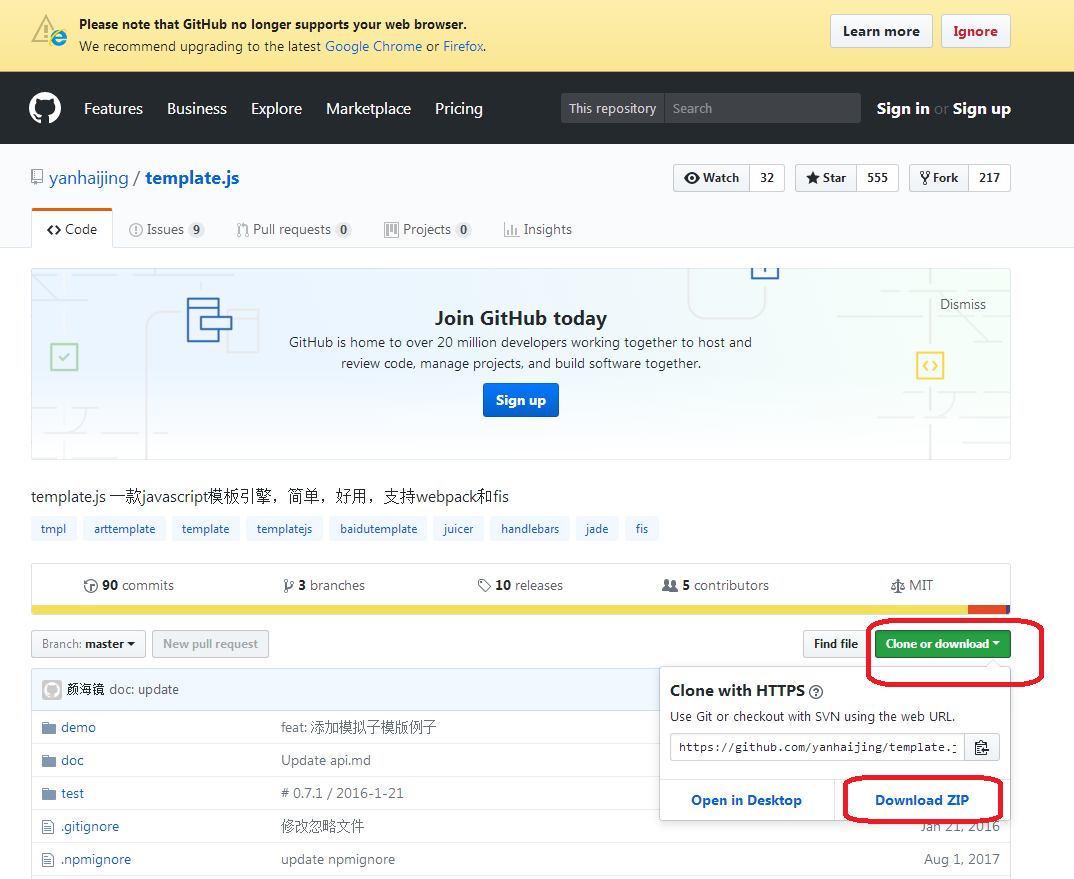This screenshot has height=879, width=1074.
Task: Open the demo folder
Action: (x=78, y=728)
